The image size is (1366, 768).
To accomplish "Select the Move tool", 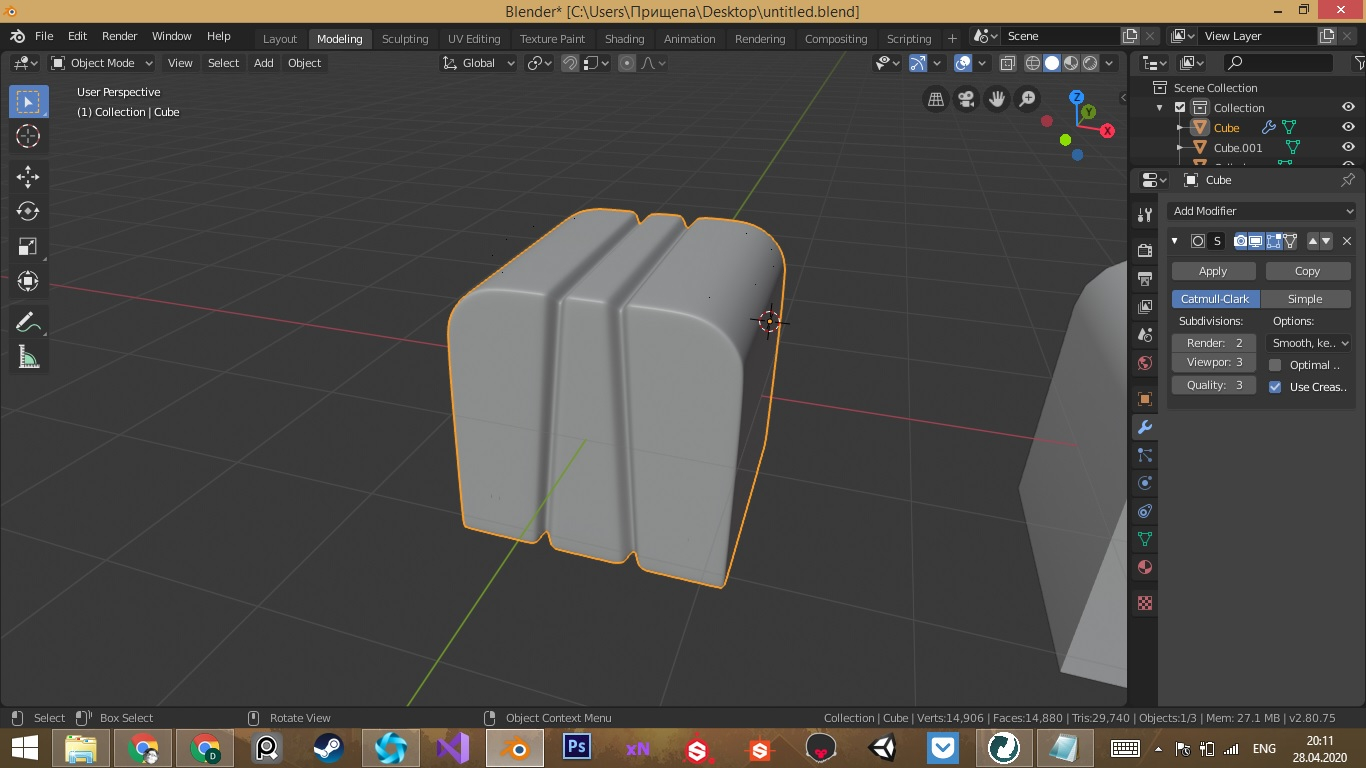I will click(28, 177).
